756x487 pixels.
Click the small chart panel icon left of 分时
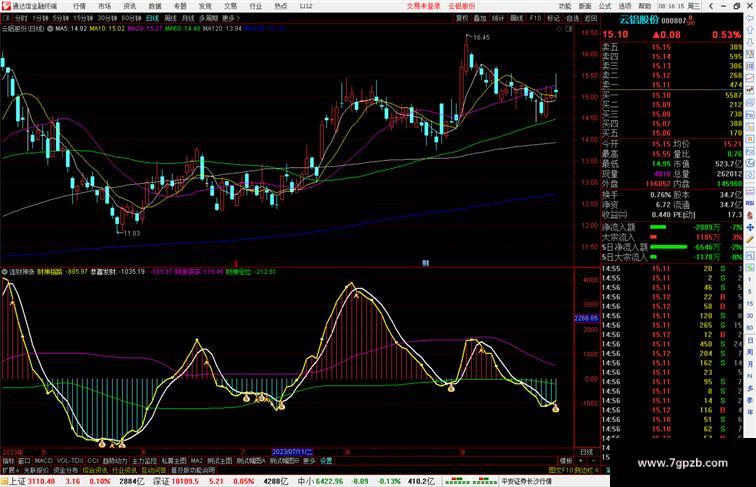pyautogui.click(x=6, y=18)
